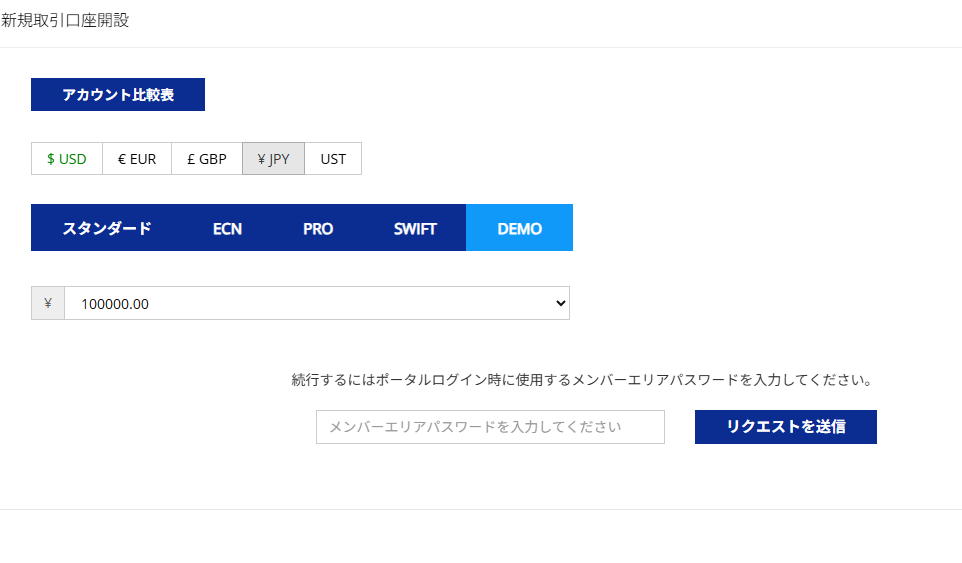The width and height of the screenshot is (962, 563).
Task: Select the DEMO account tab
Action: pos(519,228)
